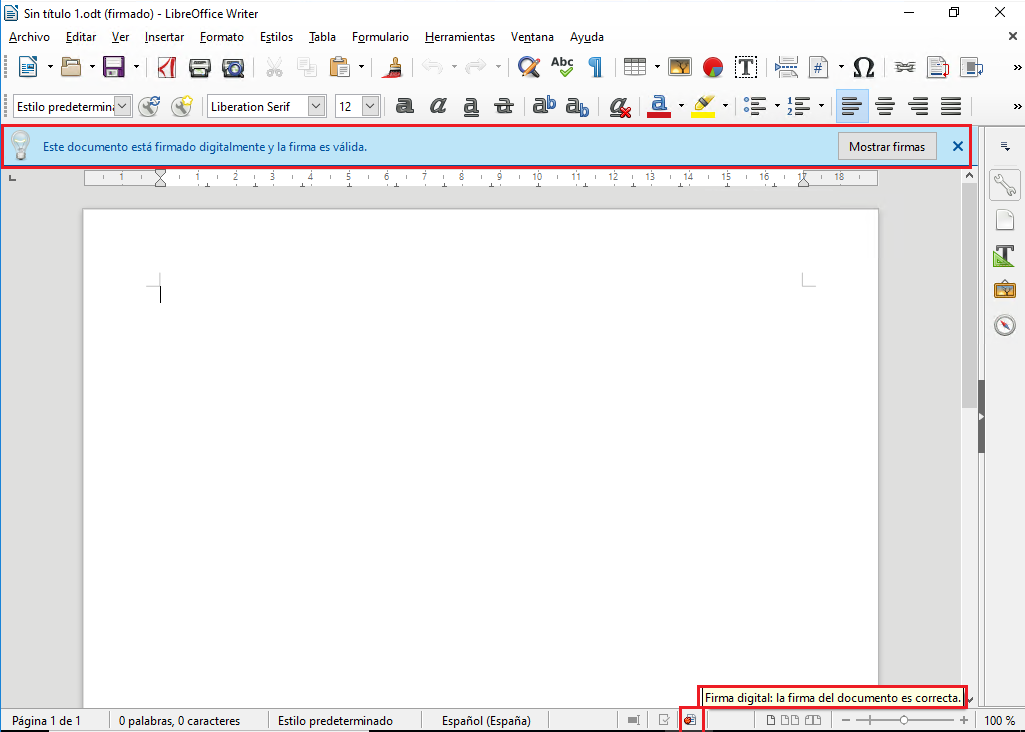Open the Find and Replace tool
The width and height of the screenshot is (1025, 732).
click(x=529, y=67)
